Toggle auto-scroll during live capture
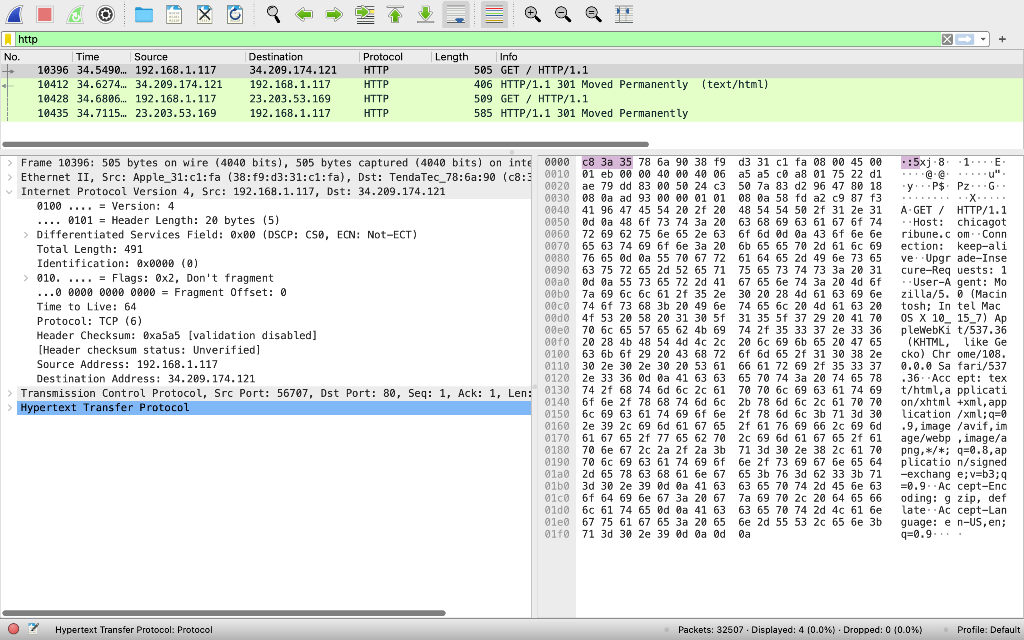1024x640 pixels. (x=455, y=14)
